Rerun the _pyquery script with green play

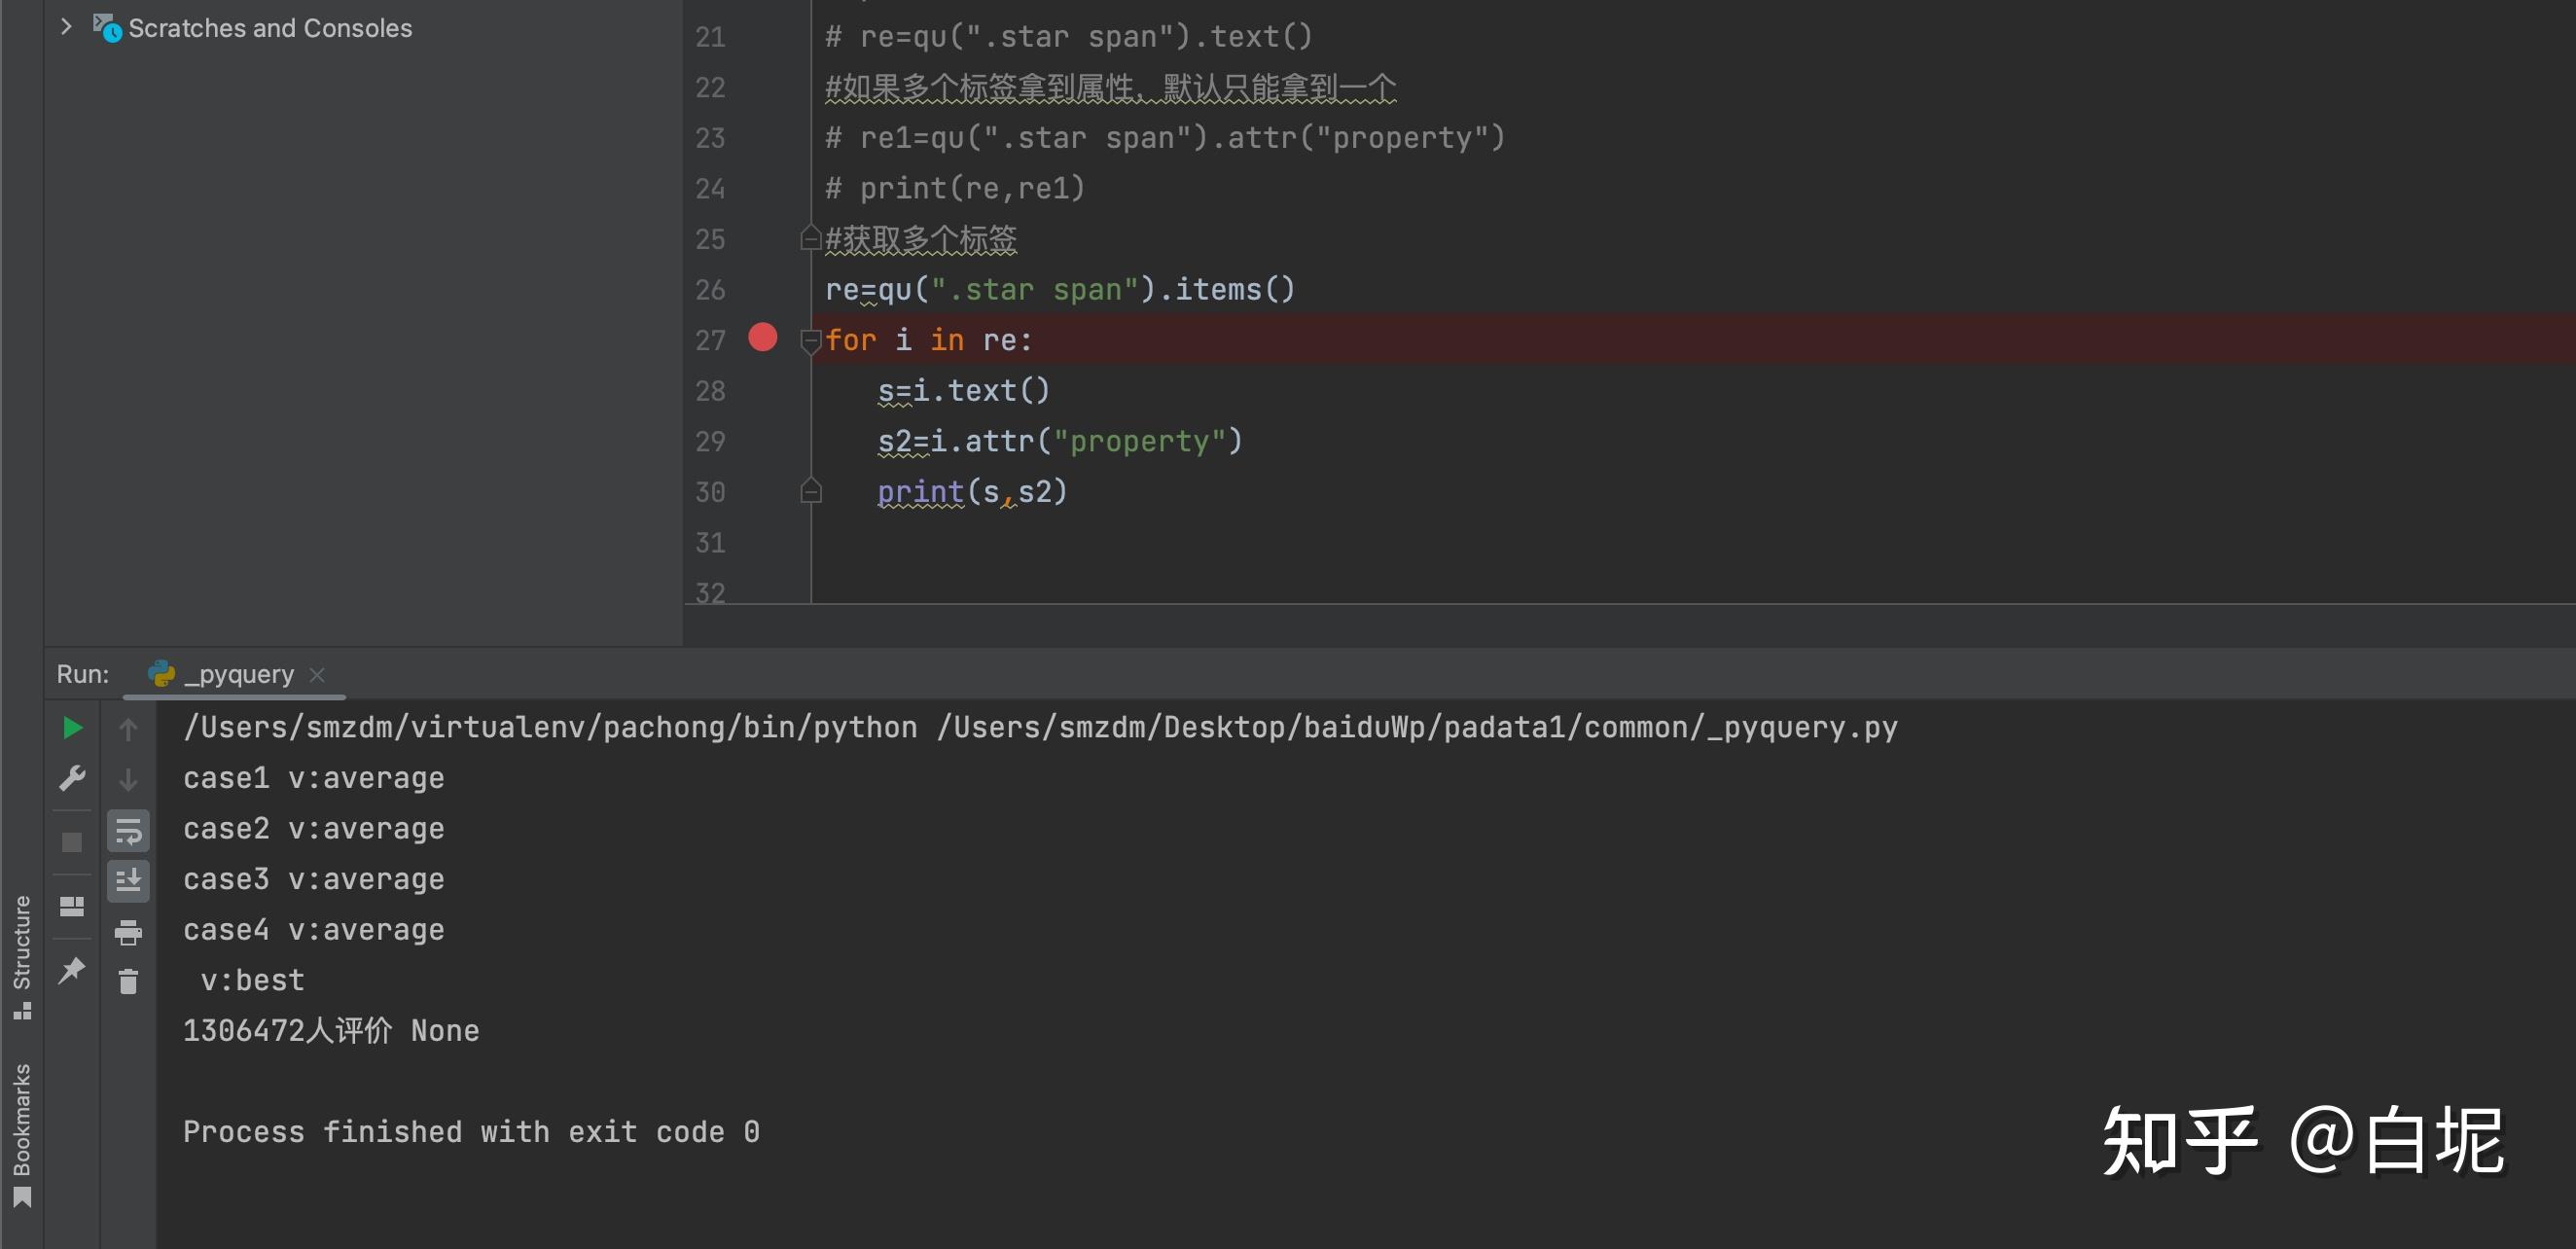72,728
